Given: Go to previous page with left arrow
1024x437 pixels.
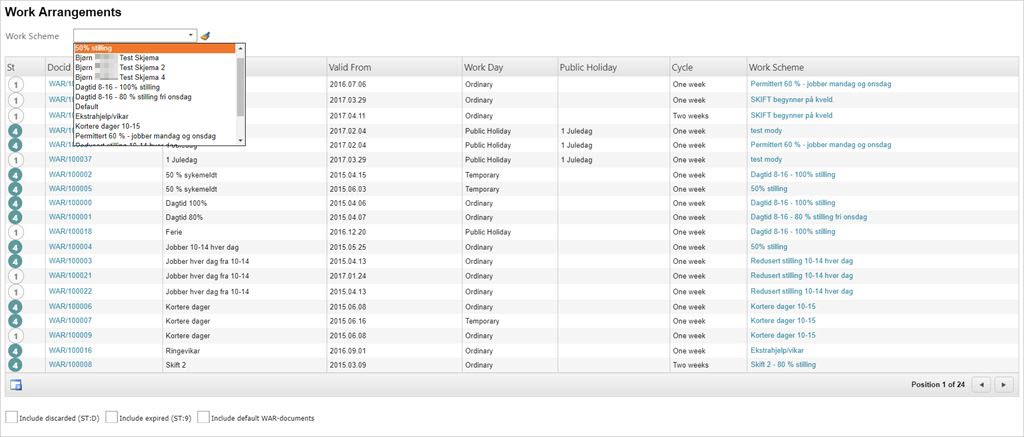Looking at the screenshot, I should pyautogui.click(x=982, y=384).
